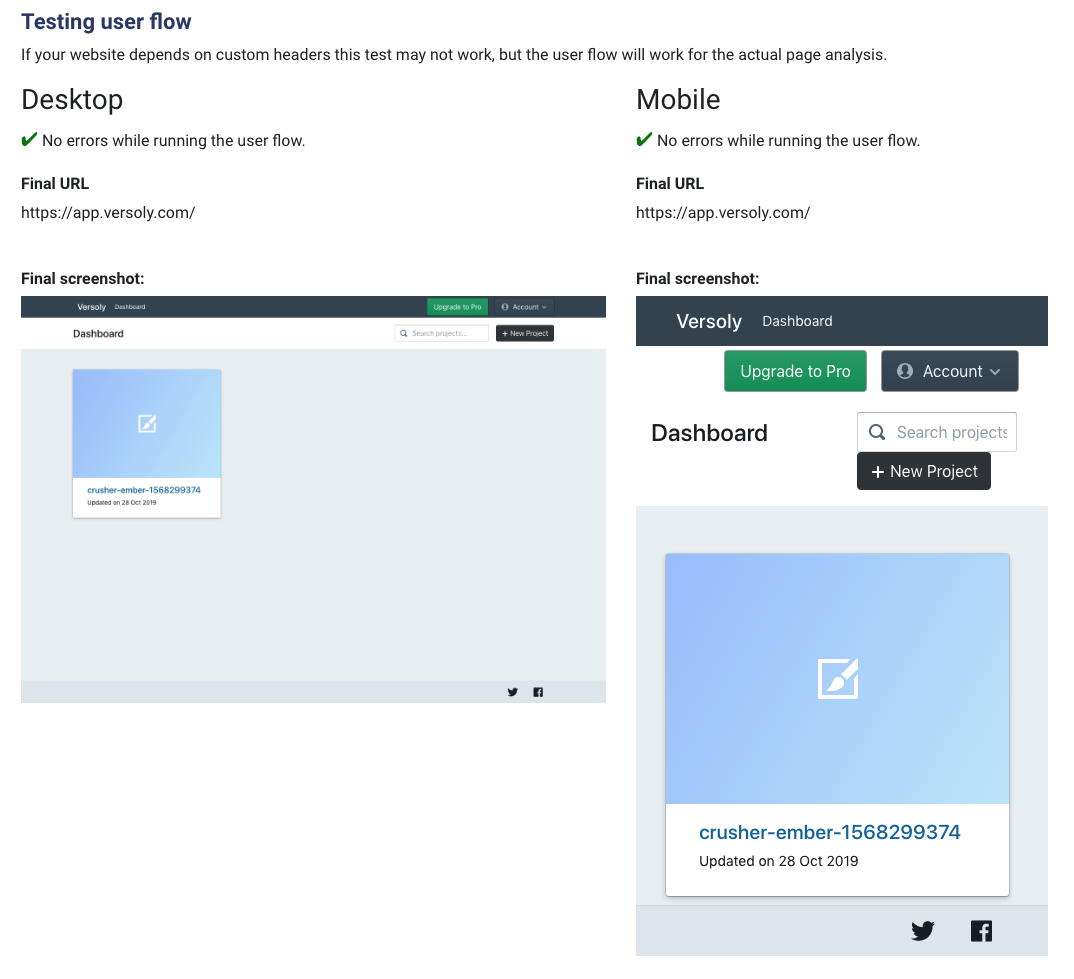
Task: Click the search magnifier icon in the mobile screenshot
Action: 877,432
